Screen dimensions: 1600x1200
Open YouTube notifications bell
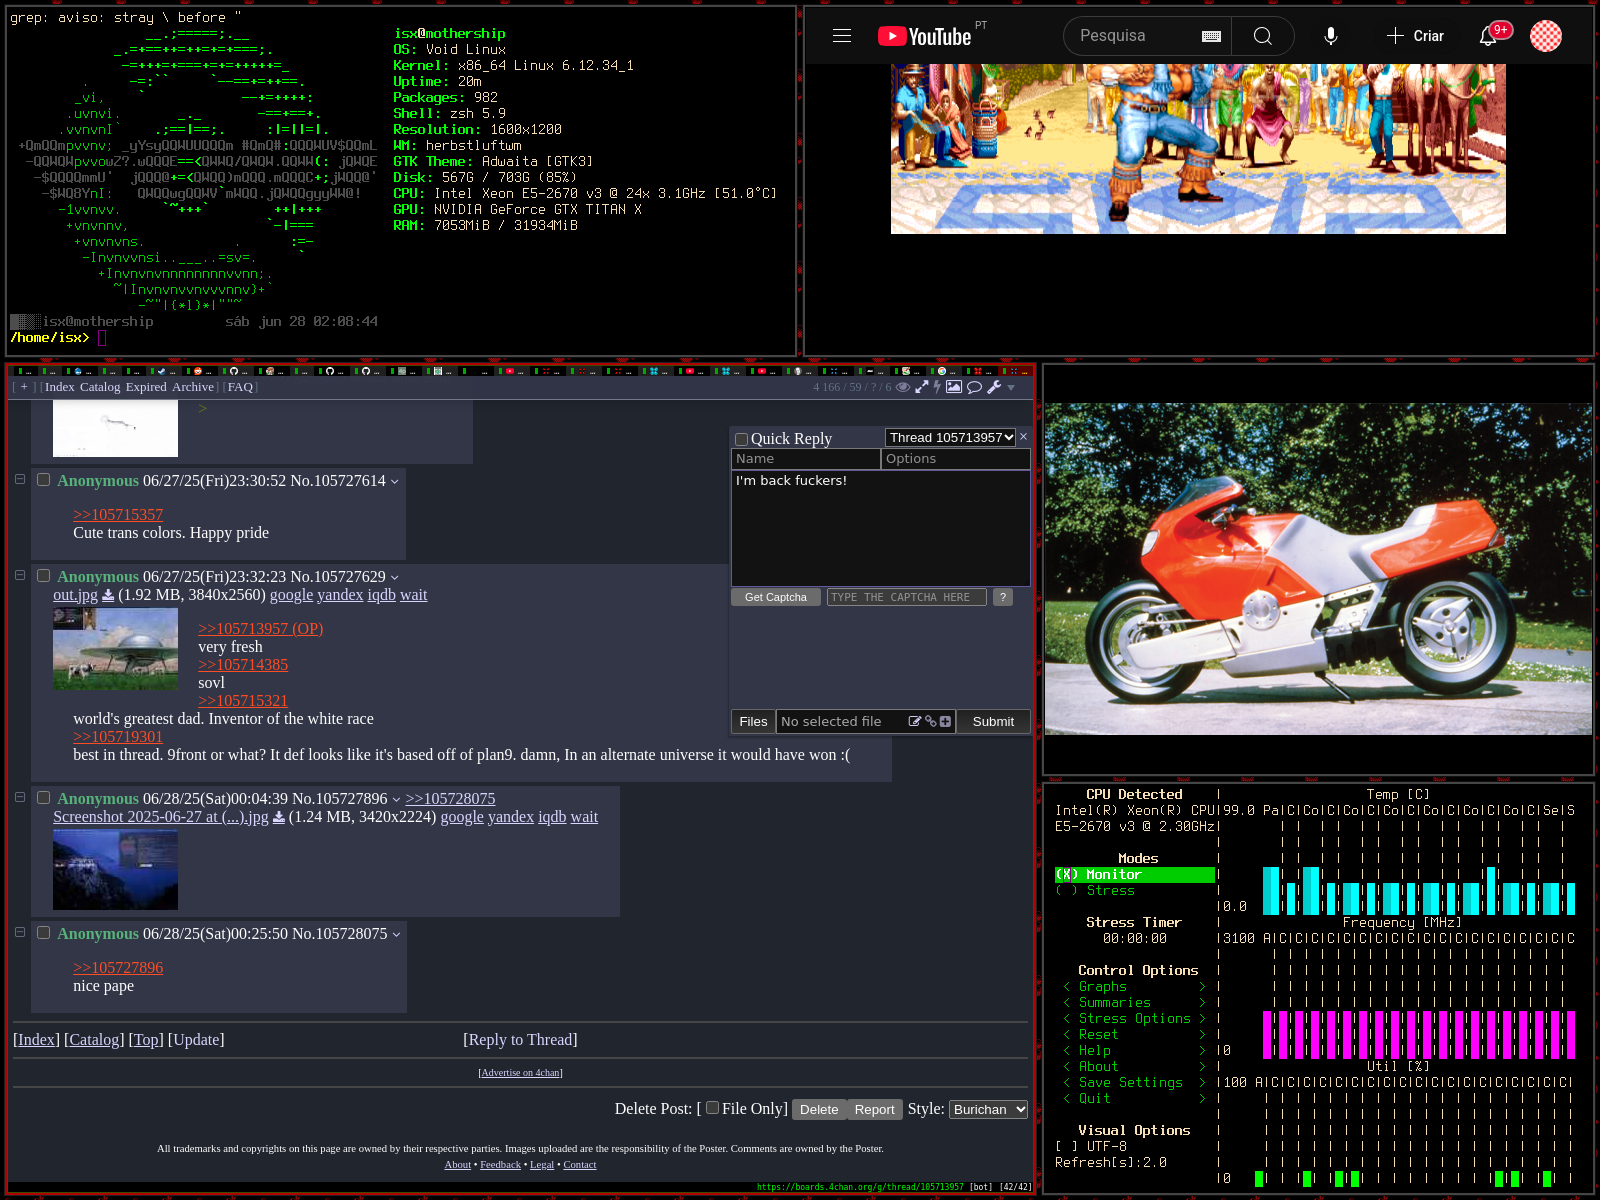tap(1489, 36)
